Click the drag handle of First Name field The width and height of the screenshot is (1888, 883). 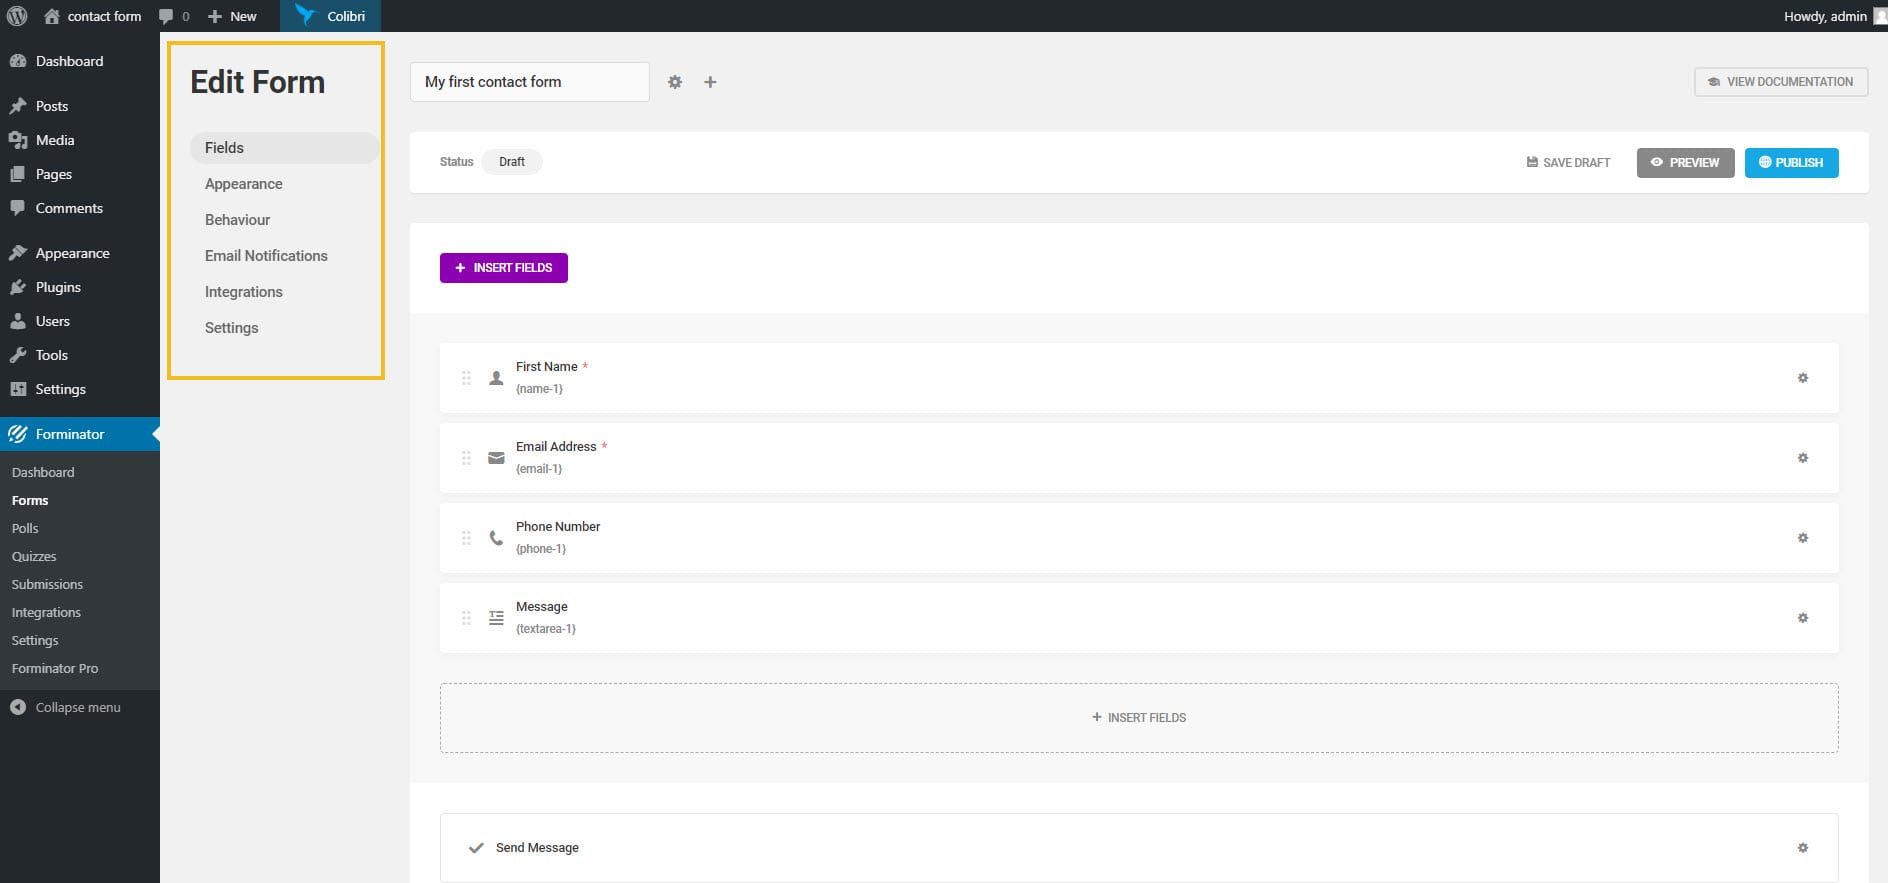(x=466, y=378)
